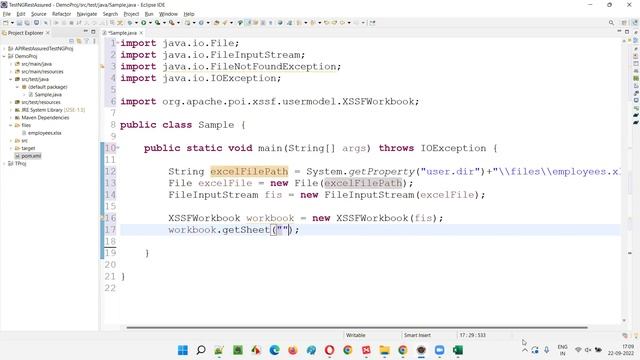This screenshot has width=640, height=360.
Task: Select employees.xlsx in the tree
Action: click(x=44, y=133)
